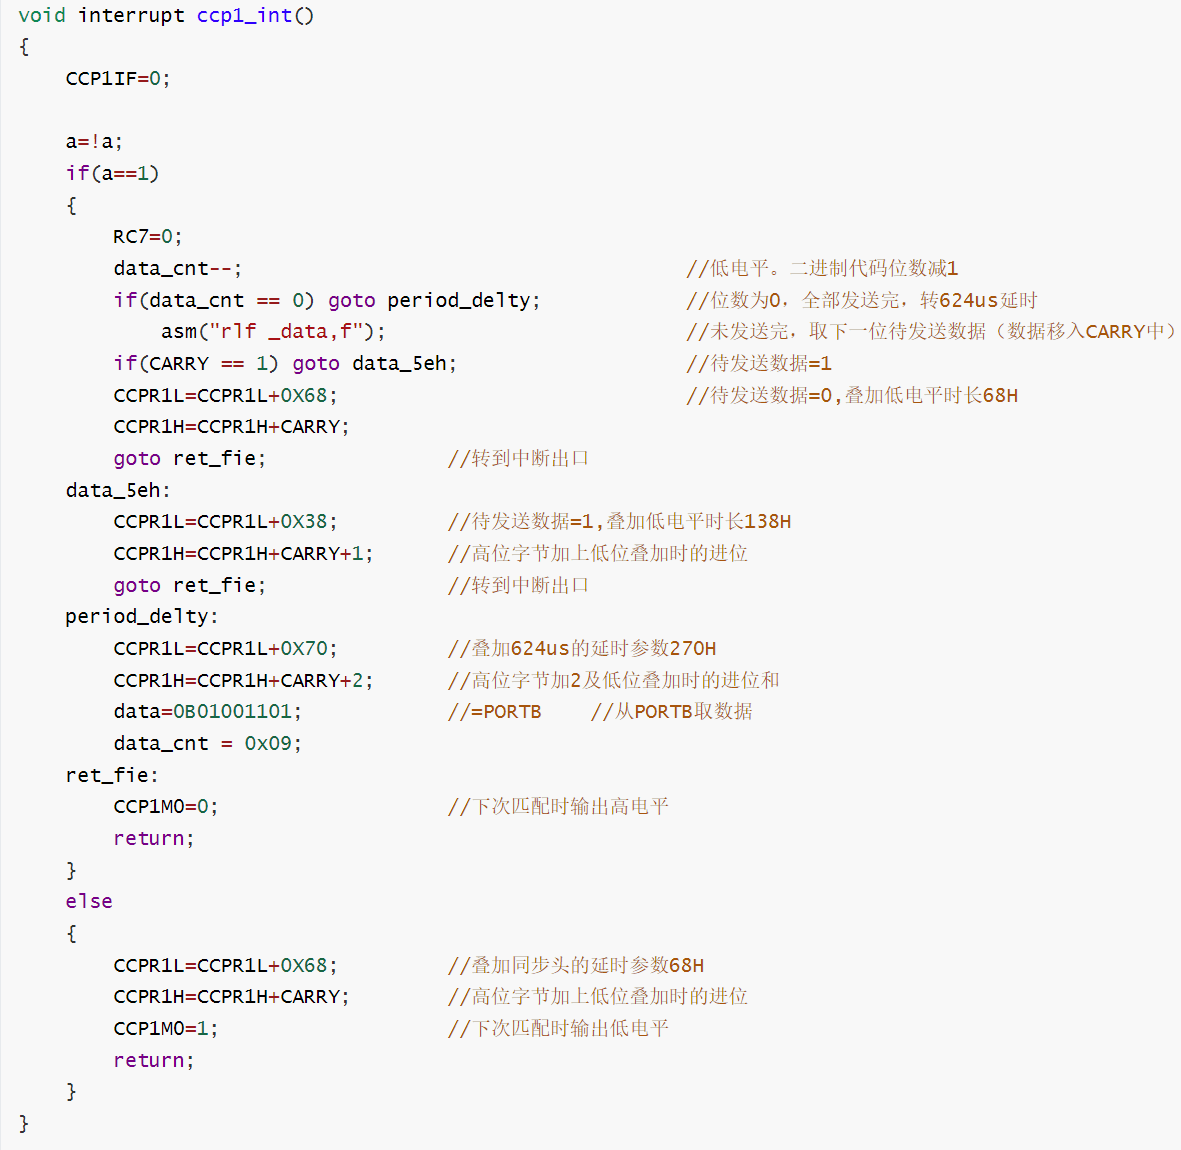Click the goto data_5eh statement
This screenshot has height=1150, width=1181.
[x=374, y=363]
